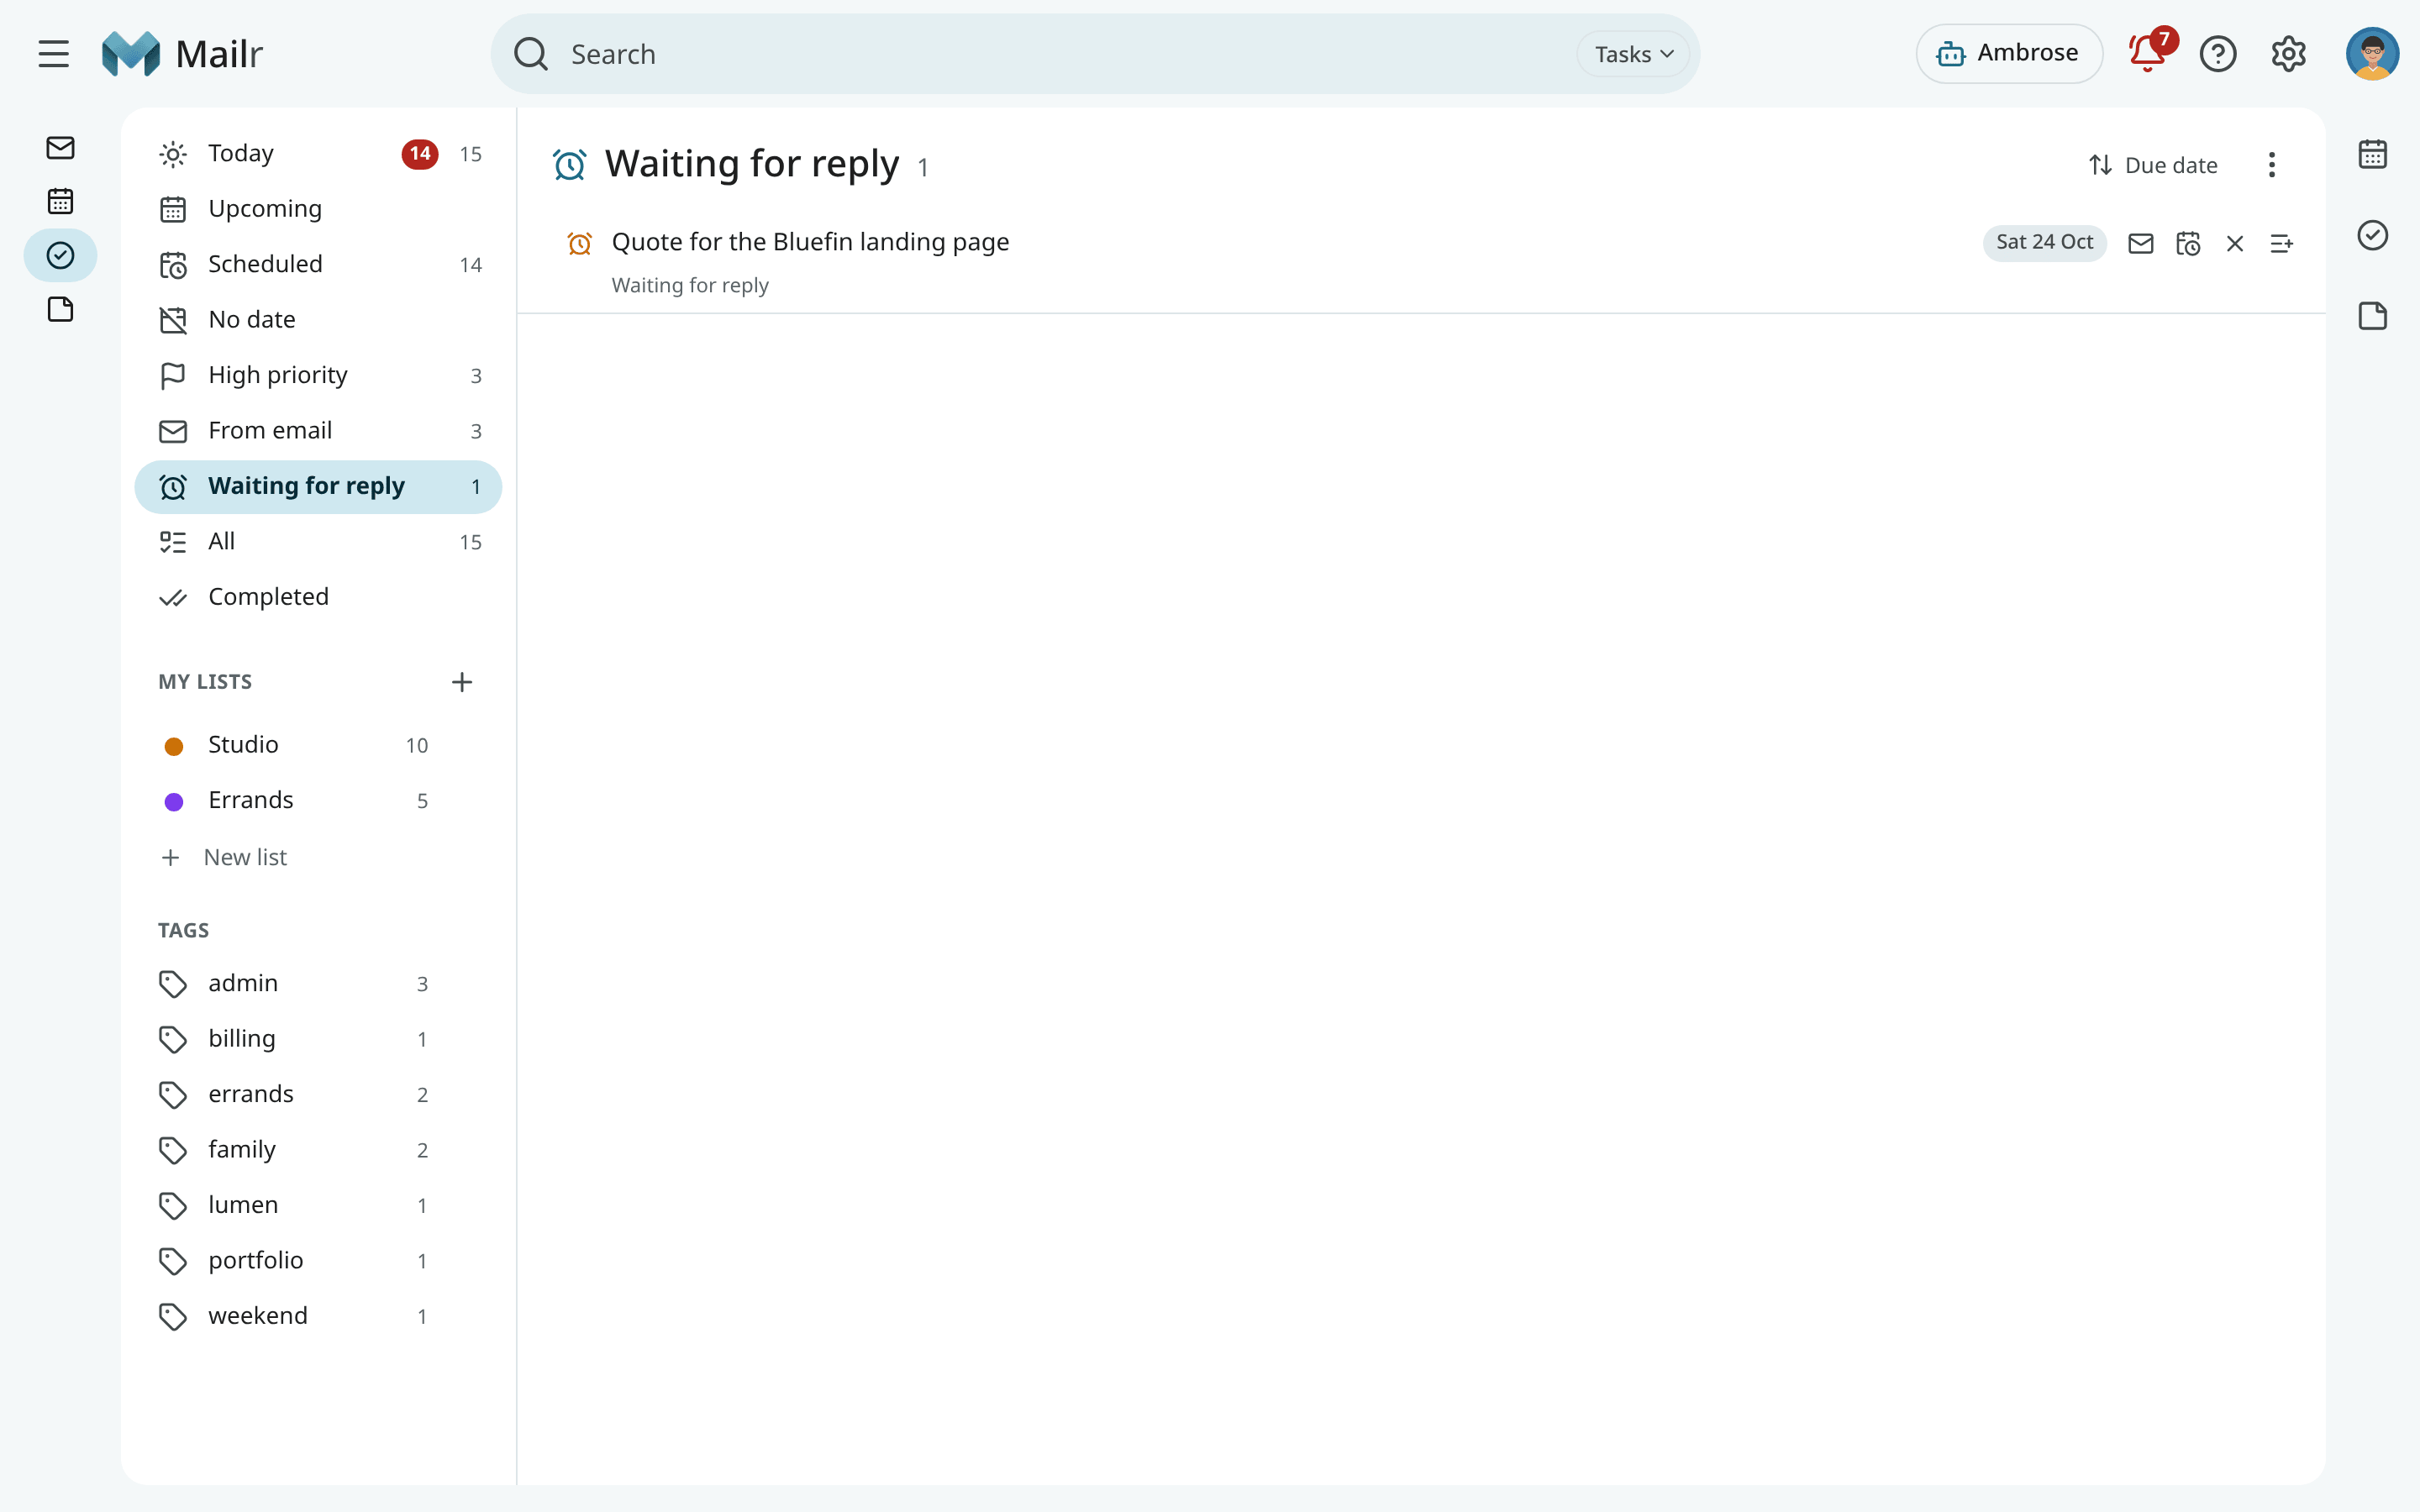The image size is (2420, 1512).
Task: Expand the Tasks search scope dropdown
Action: point(1633,54)
